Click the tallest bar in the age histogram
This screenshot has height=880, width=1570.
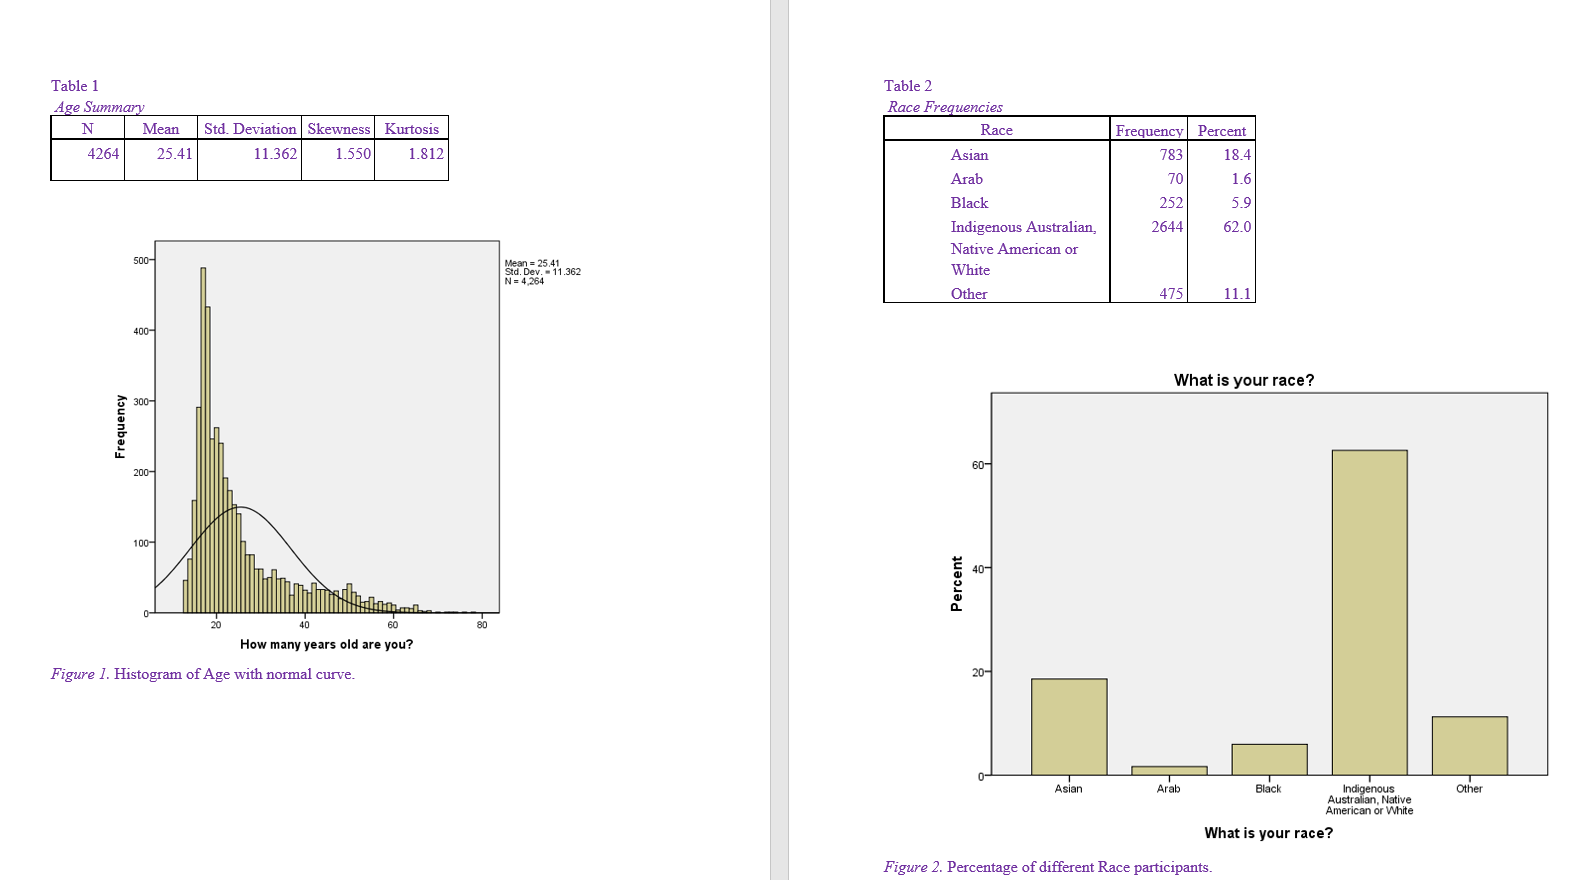(203, 440)
